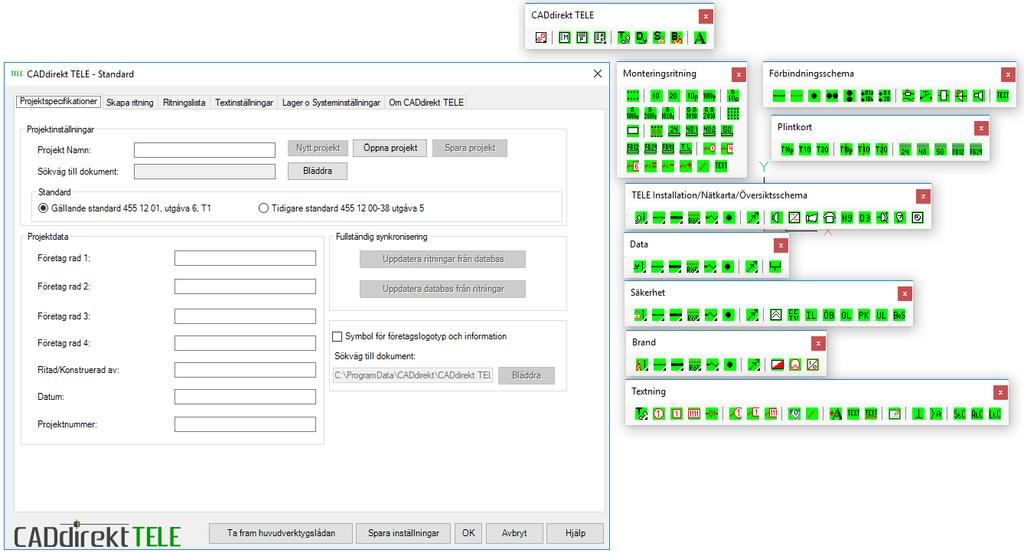Click the red settings icon in CADdirekt TELE toolbar
The height and width of the screenshot is (553, 1024).
(541, 38)
